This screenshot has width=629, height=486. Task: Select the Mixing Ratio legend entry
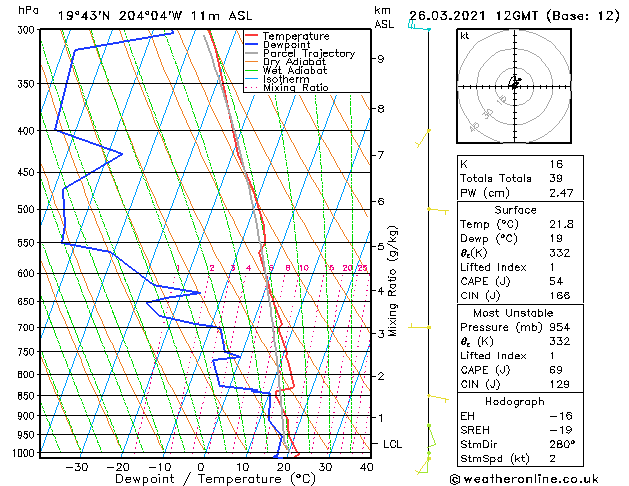tap(296, 87)
